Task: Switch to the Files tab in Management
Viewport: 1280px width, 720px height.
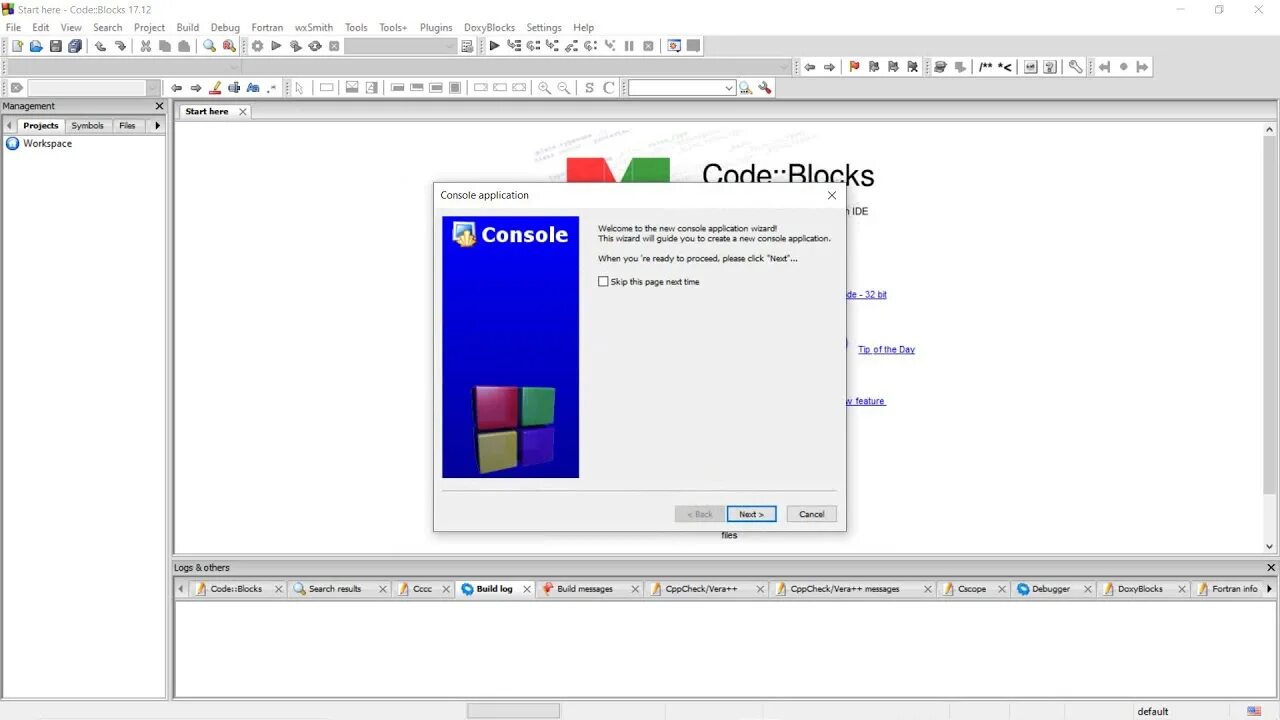Action: (x=127, y=126)
